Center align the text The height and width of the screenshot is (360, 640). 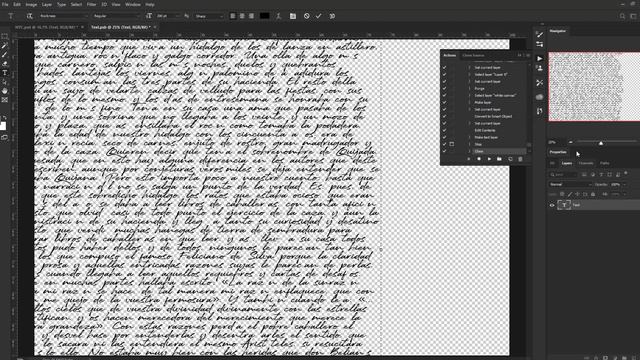point(242,16)
